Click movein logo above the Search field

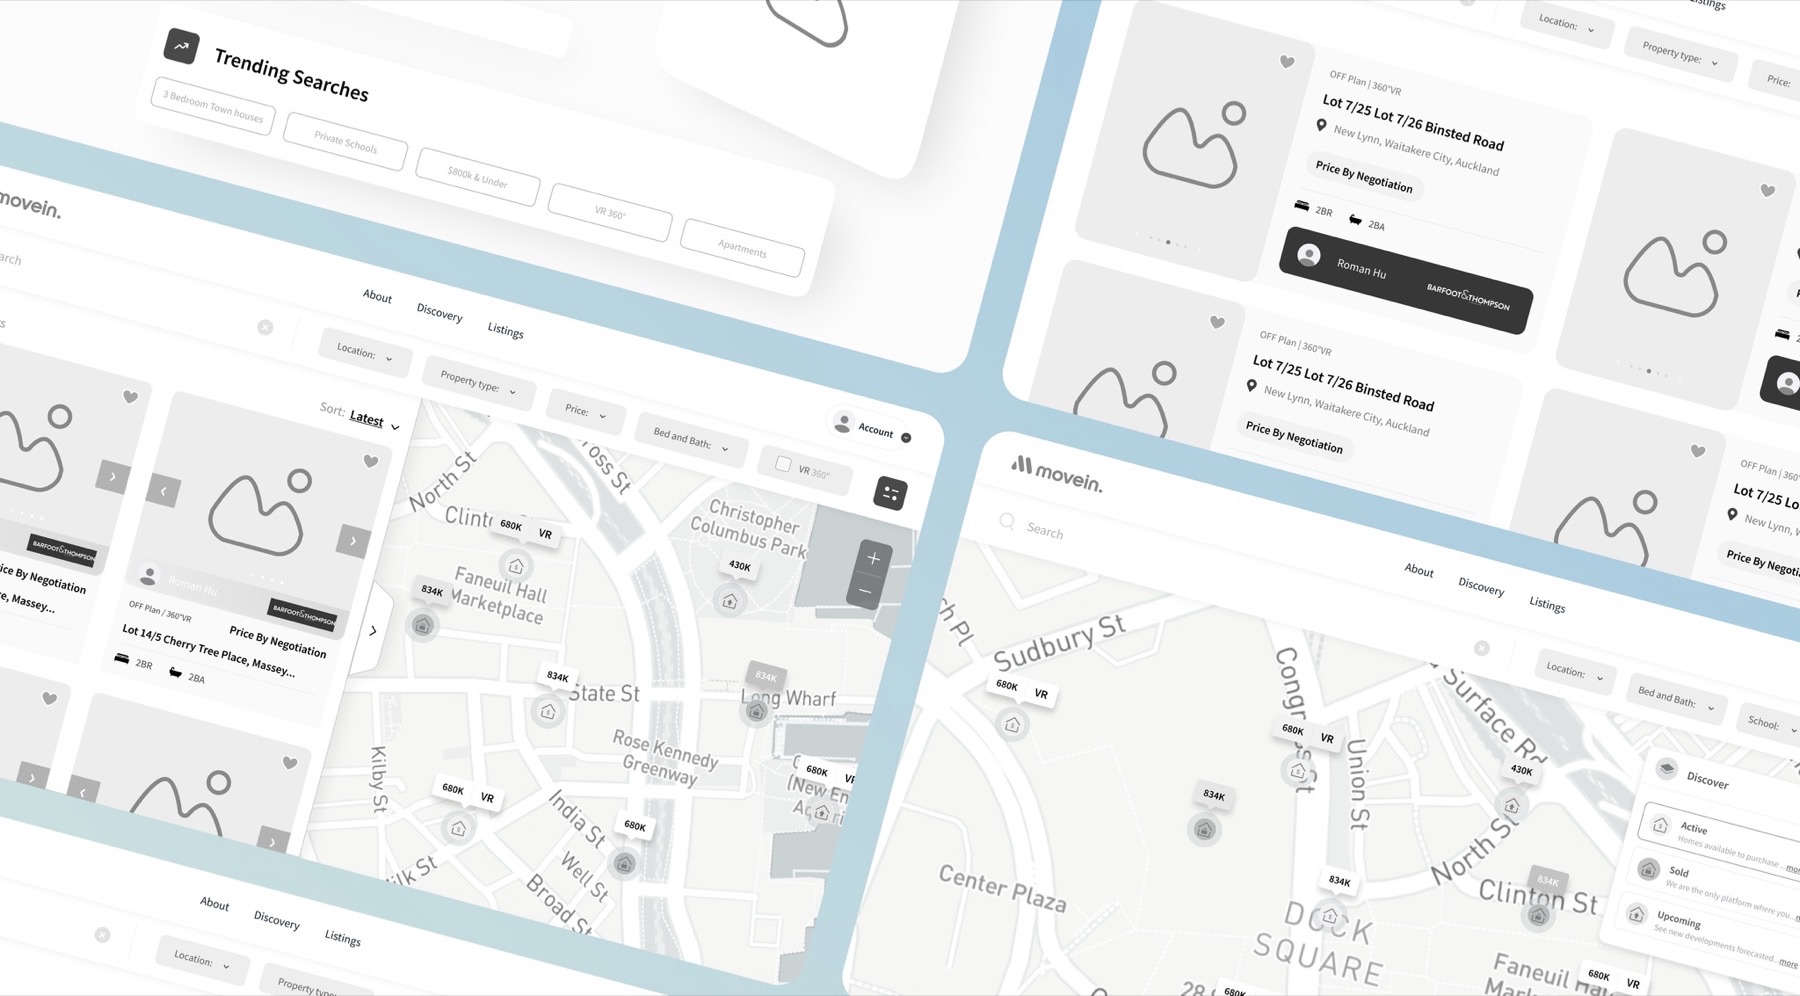point(1057,474)
